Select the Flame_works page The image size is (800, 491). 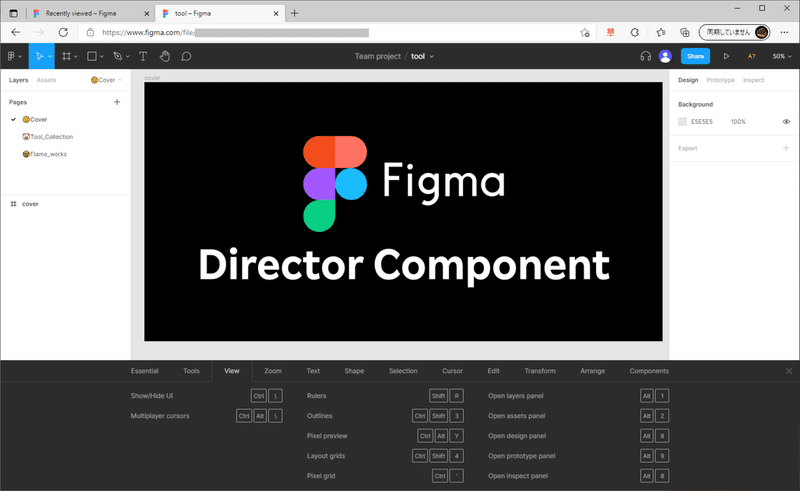click(x=45, y=154)
